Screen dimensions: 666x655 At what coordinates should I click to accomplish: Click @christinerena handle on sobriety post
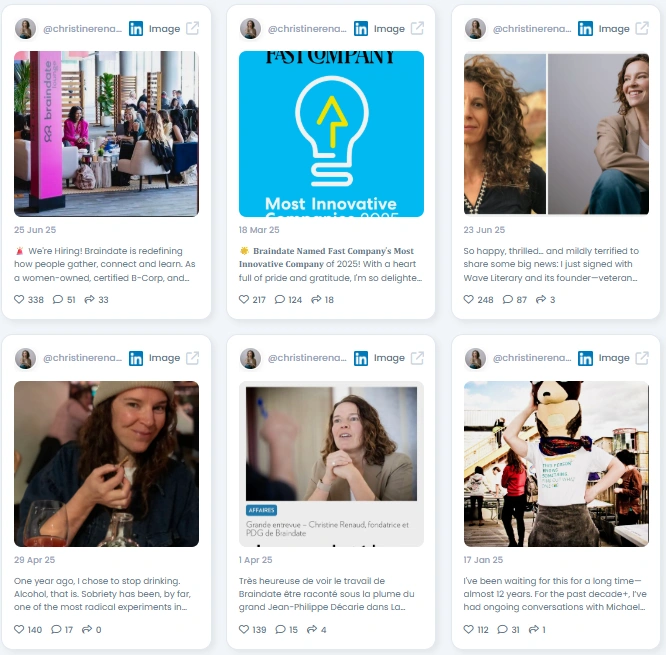point(82,358)
